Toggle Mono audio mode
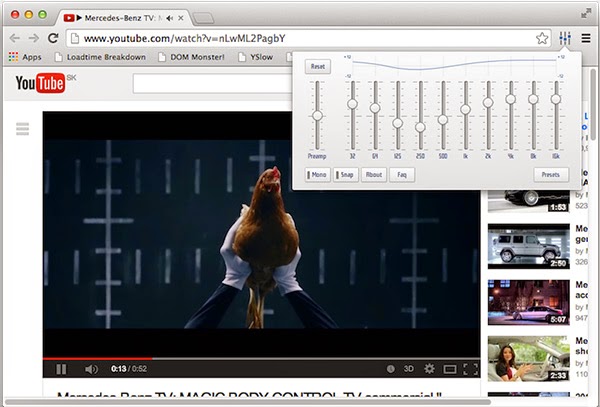The height and width of the screenshot is (407, 600). pyautogui.click(x=318, y=175)
